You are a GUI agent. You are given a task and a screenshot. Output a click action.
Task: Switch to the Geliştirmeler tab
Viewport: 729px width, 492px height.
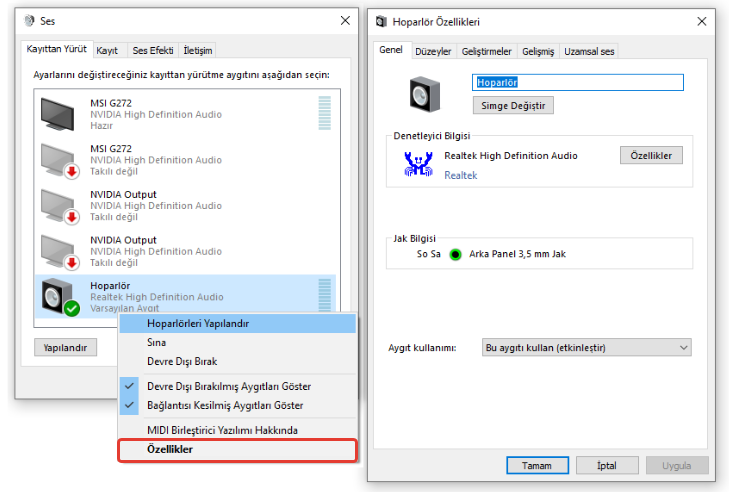pos(485,51)
